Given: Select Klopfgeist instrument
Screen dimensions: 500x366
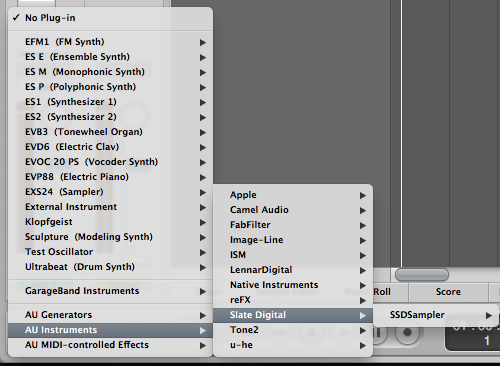Looking at the screenshot, I should [110, 222].
